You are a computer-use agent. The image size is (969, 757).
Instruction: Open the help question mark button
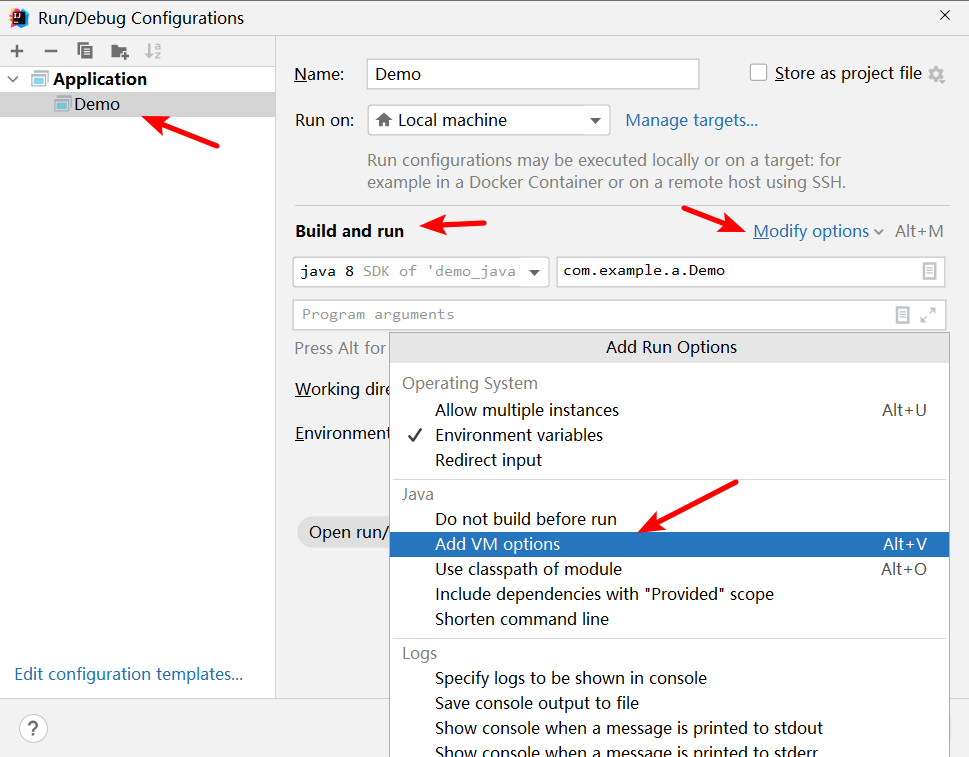coord(33,729)
